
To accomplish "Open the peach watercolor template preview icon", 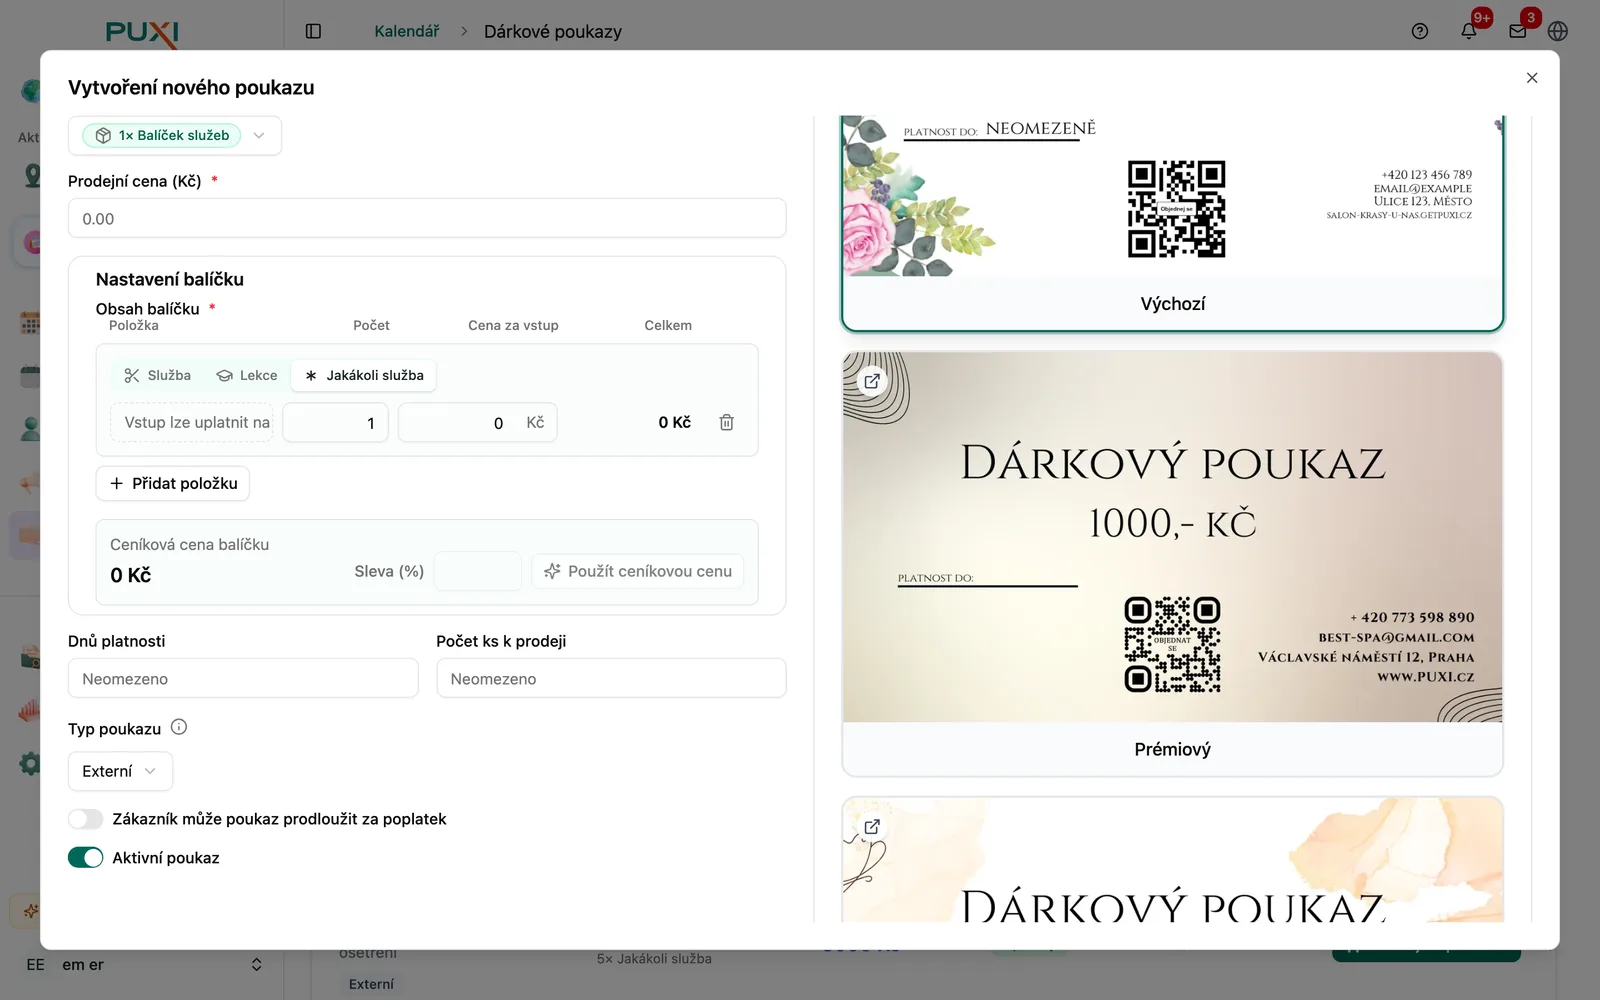I will pos(872,827).
